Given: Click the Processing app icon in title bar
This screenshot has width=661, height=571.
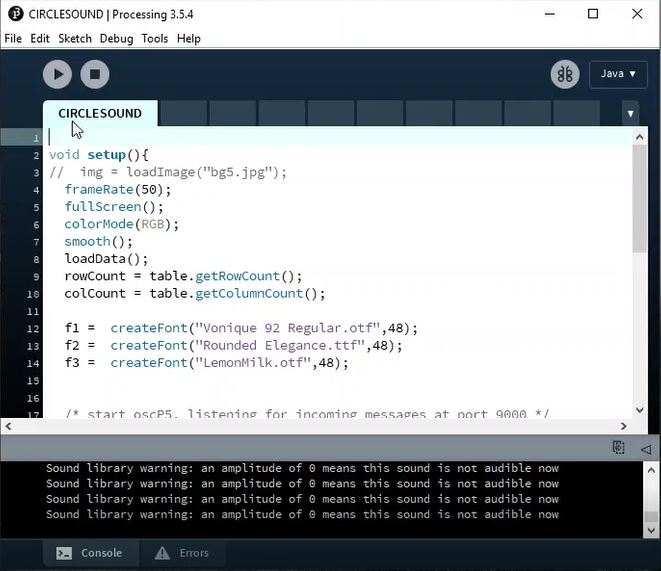Looking at the screenshot, I should pos(14,14).
